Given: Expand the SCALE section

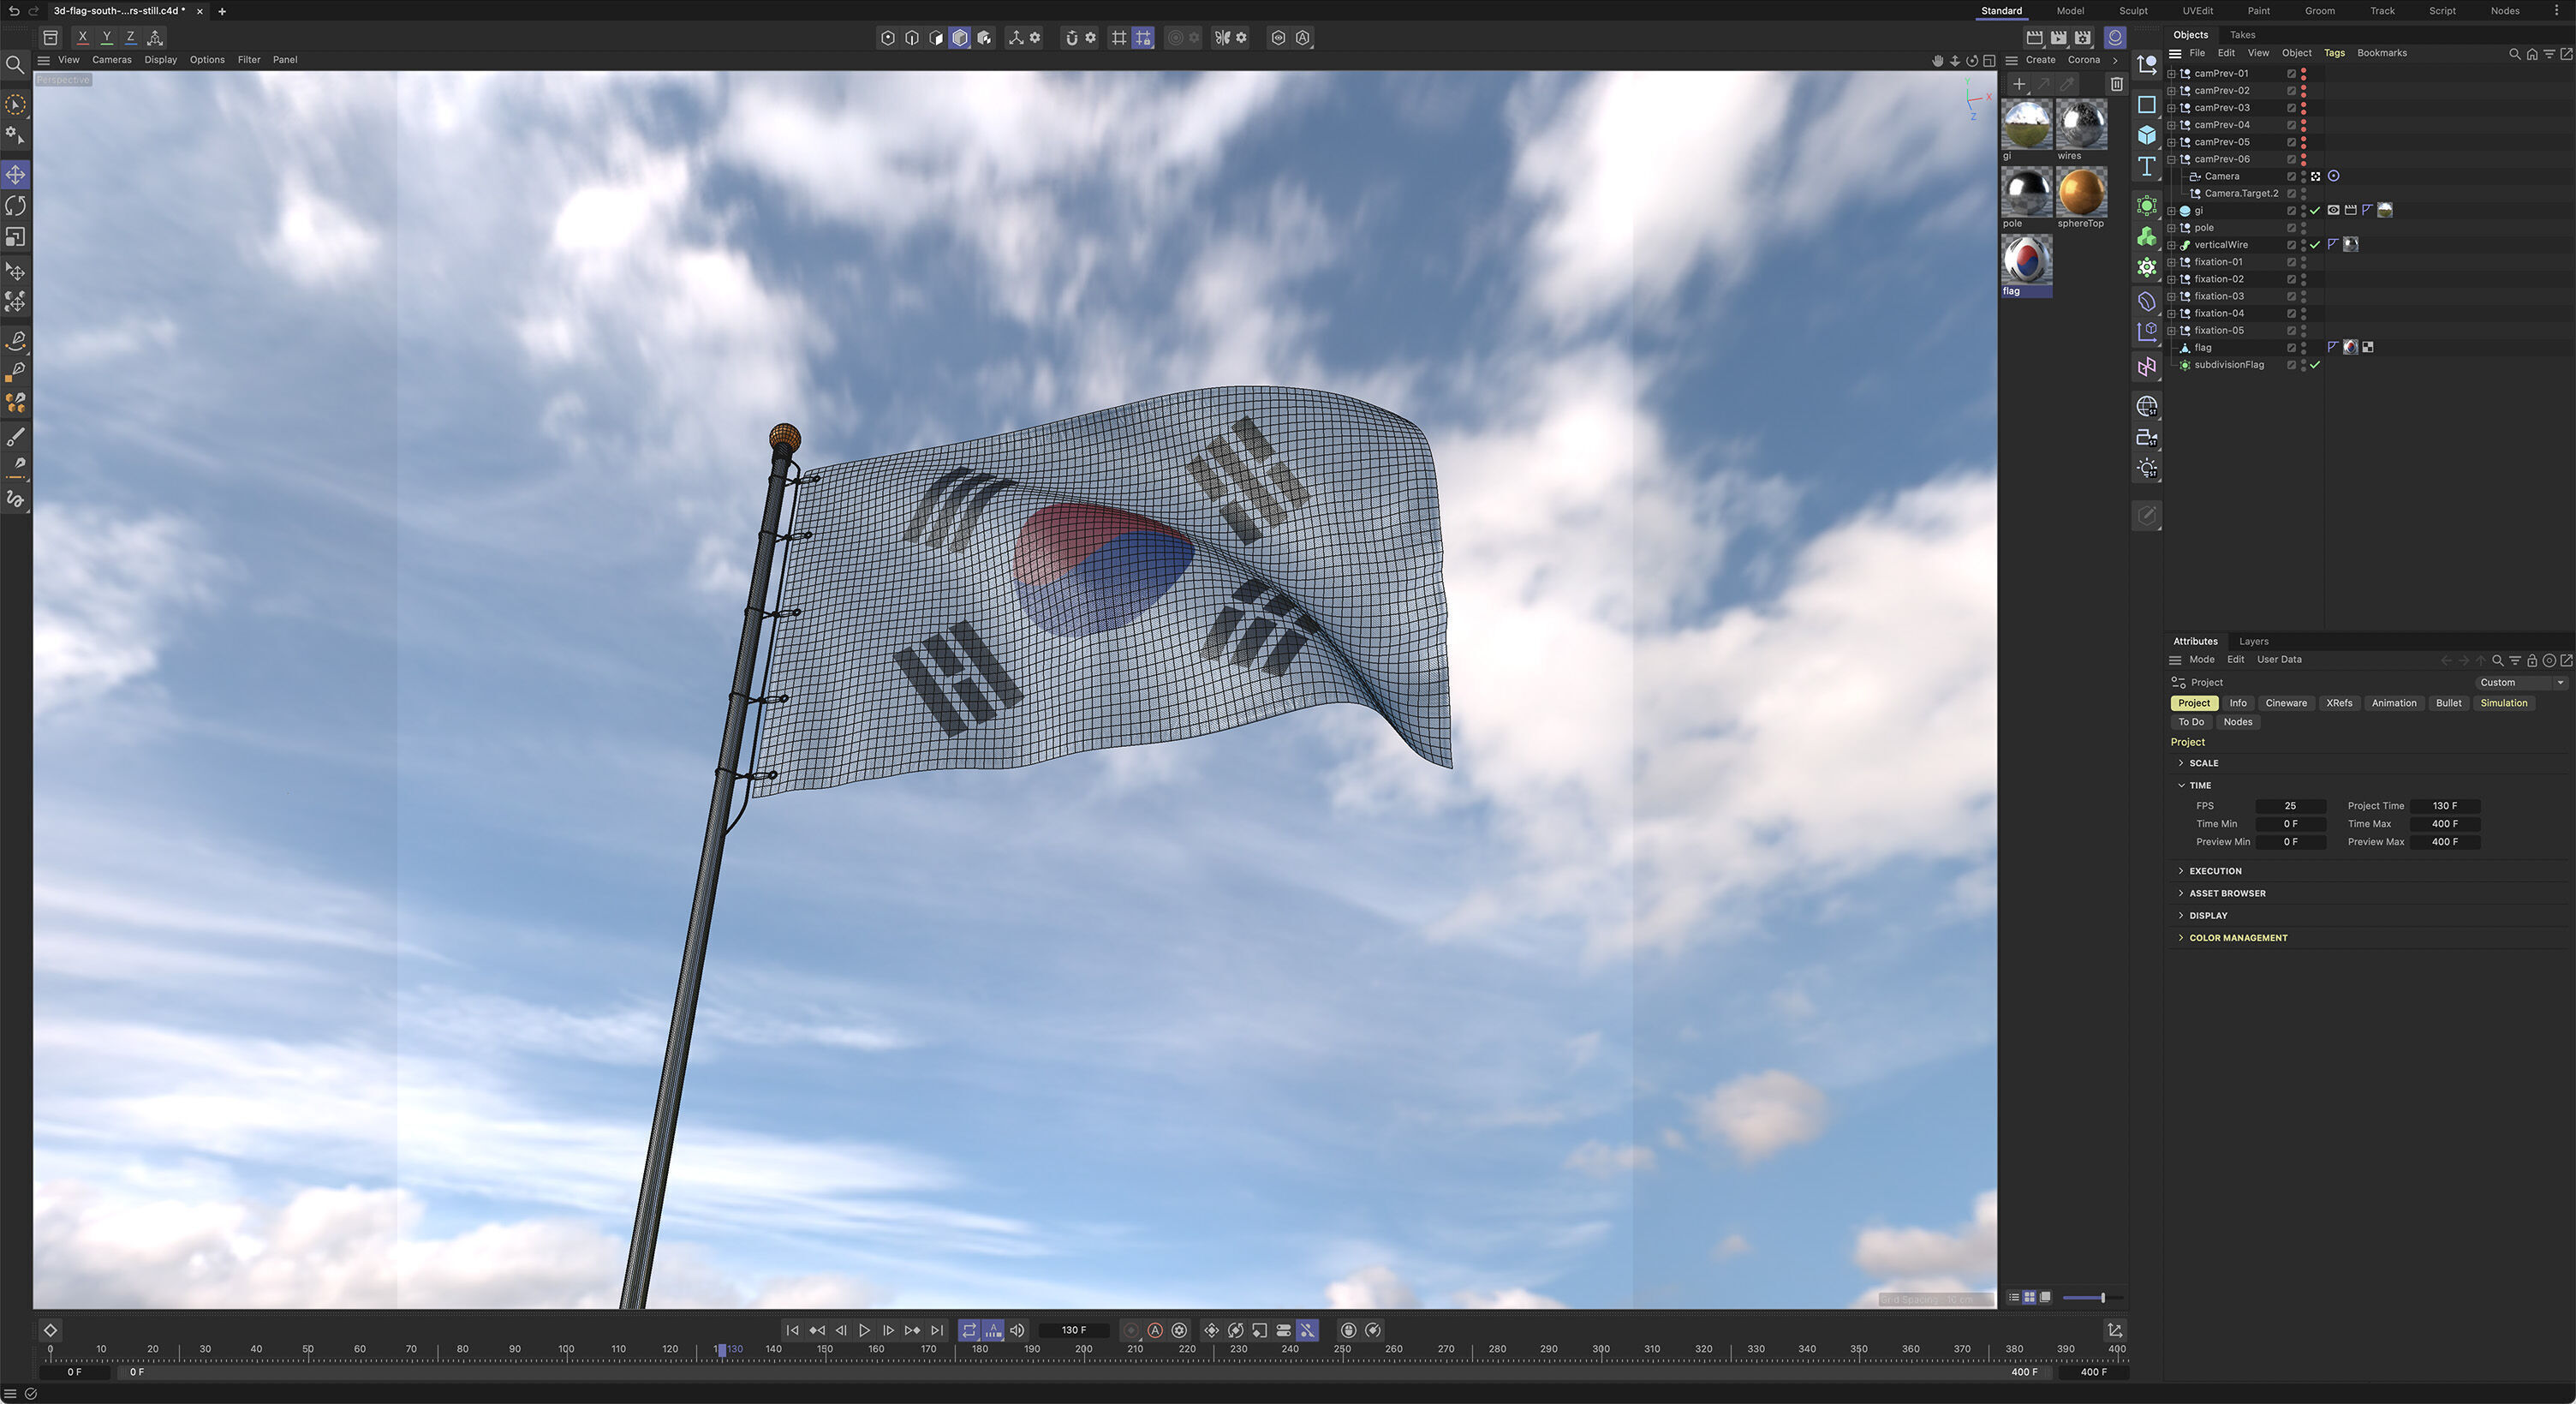Looking at the screenshot, I should point(2181,763).
